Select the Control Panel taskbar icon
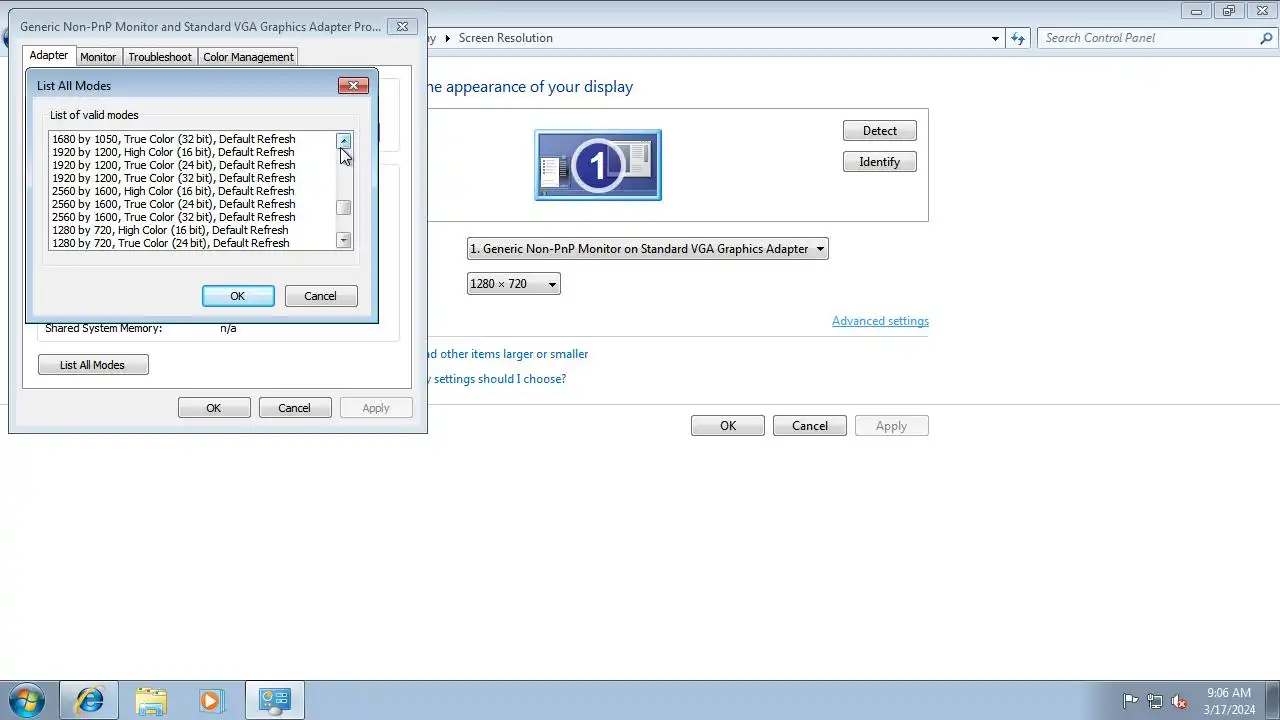This screenshot has height=720, width=1280. tap(275, 700)
